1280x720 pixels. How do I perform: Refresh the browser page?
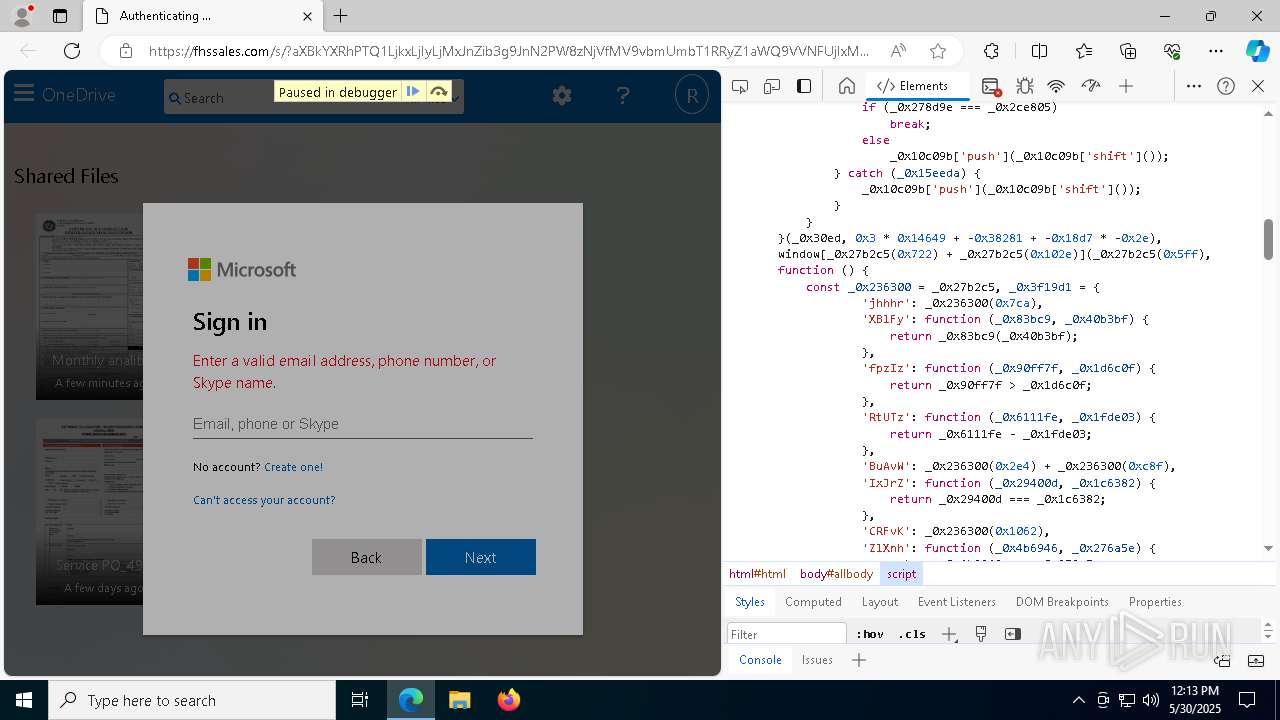[72, 51]
